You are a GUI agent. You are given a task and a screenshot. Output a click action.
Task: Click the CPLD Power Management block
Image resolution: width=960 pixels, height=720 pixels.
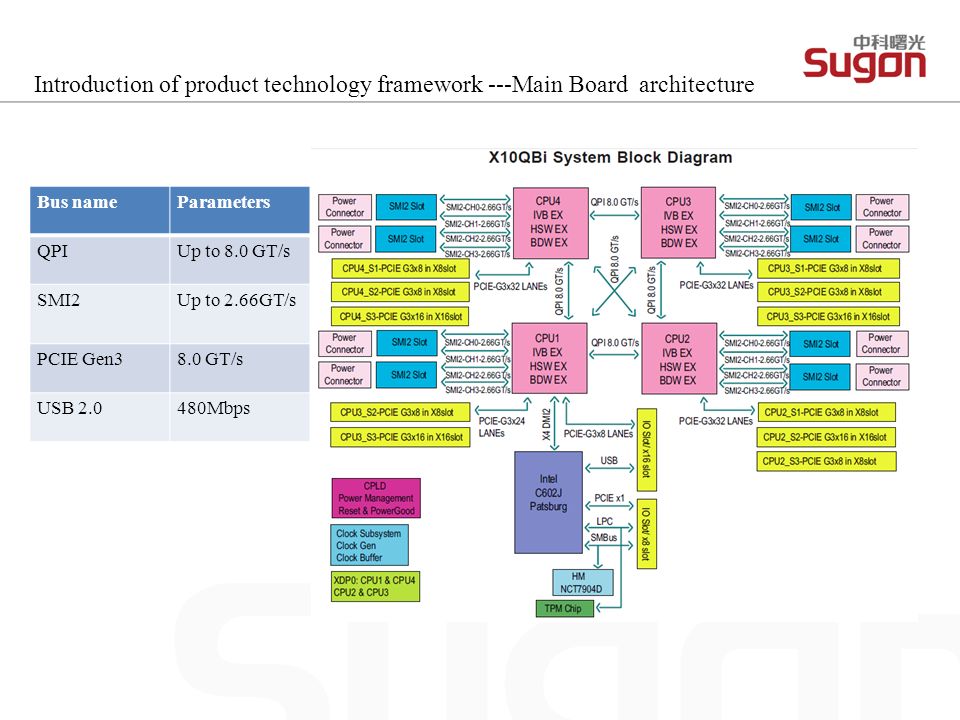point(376,498)
